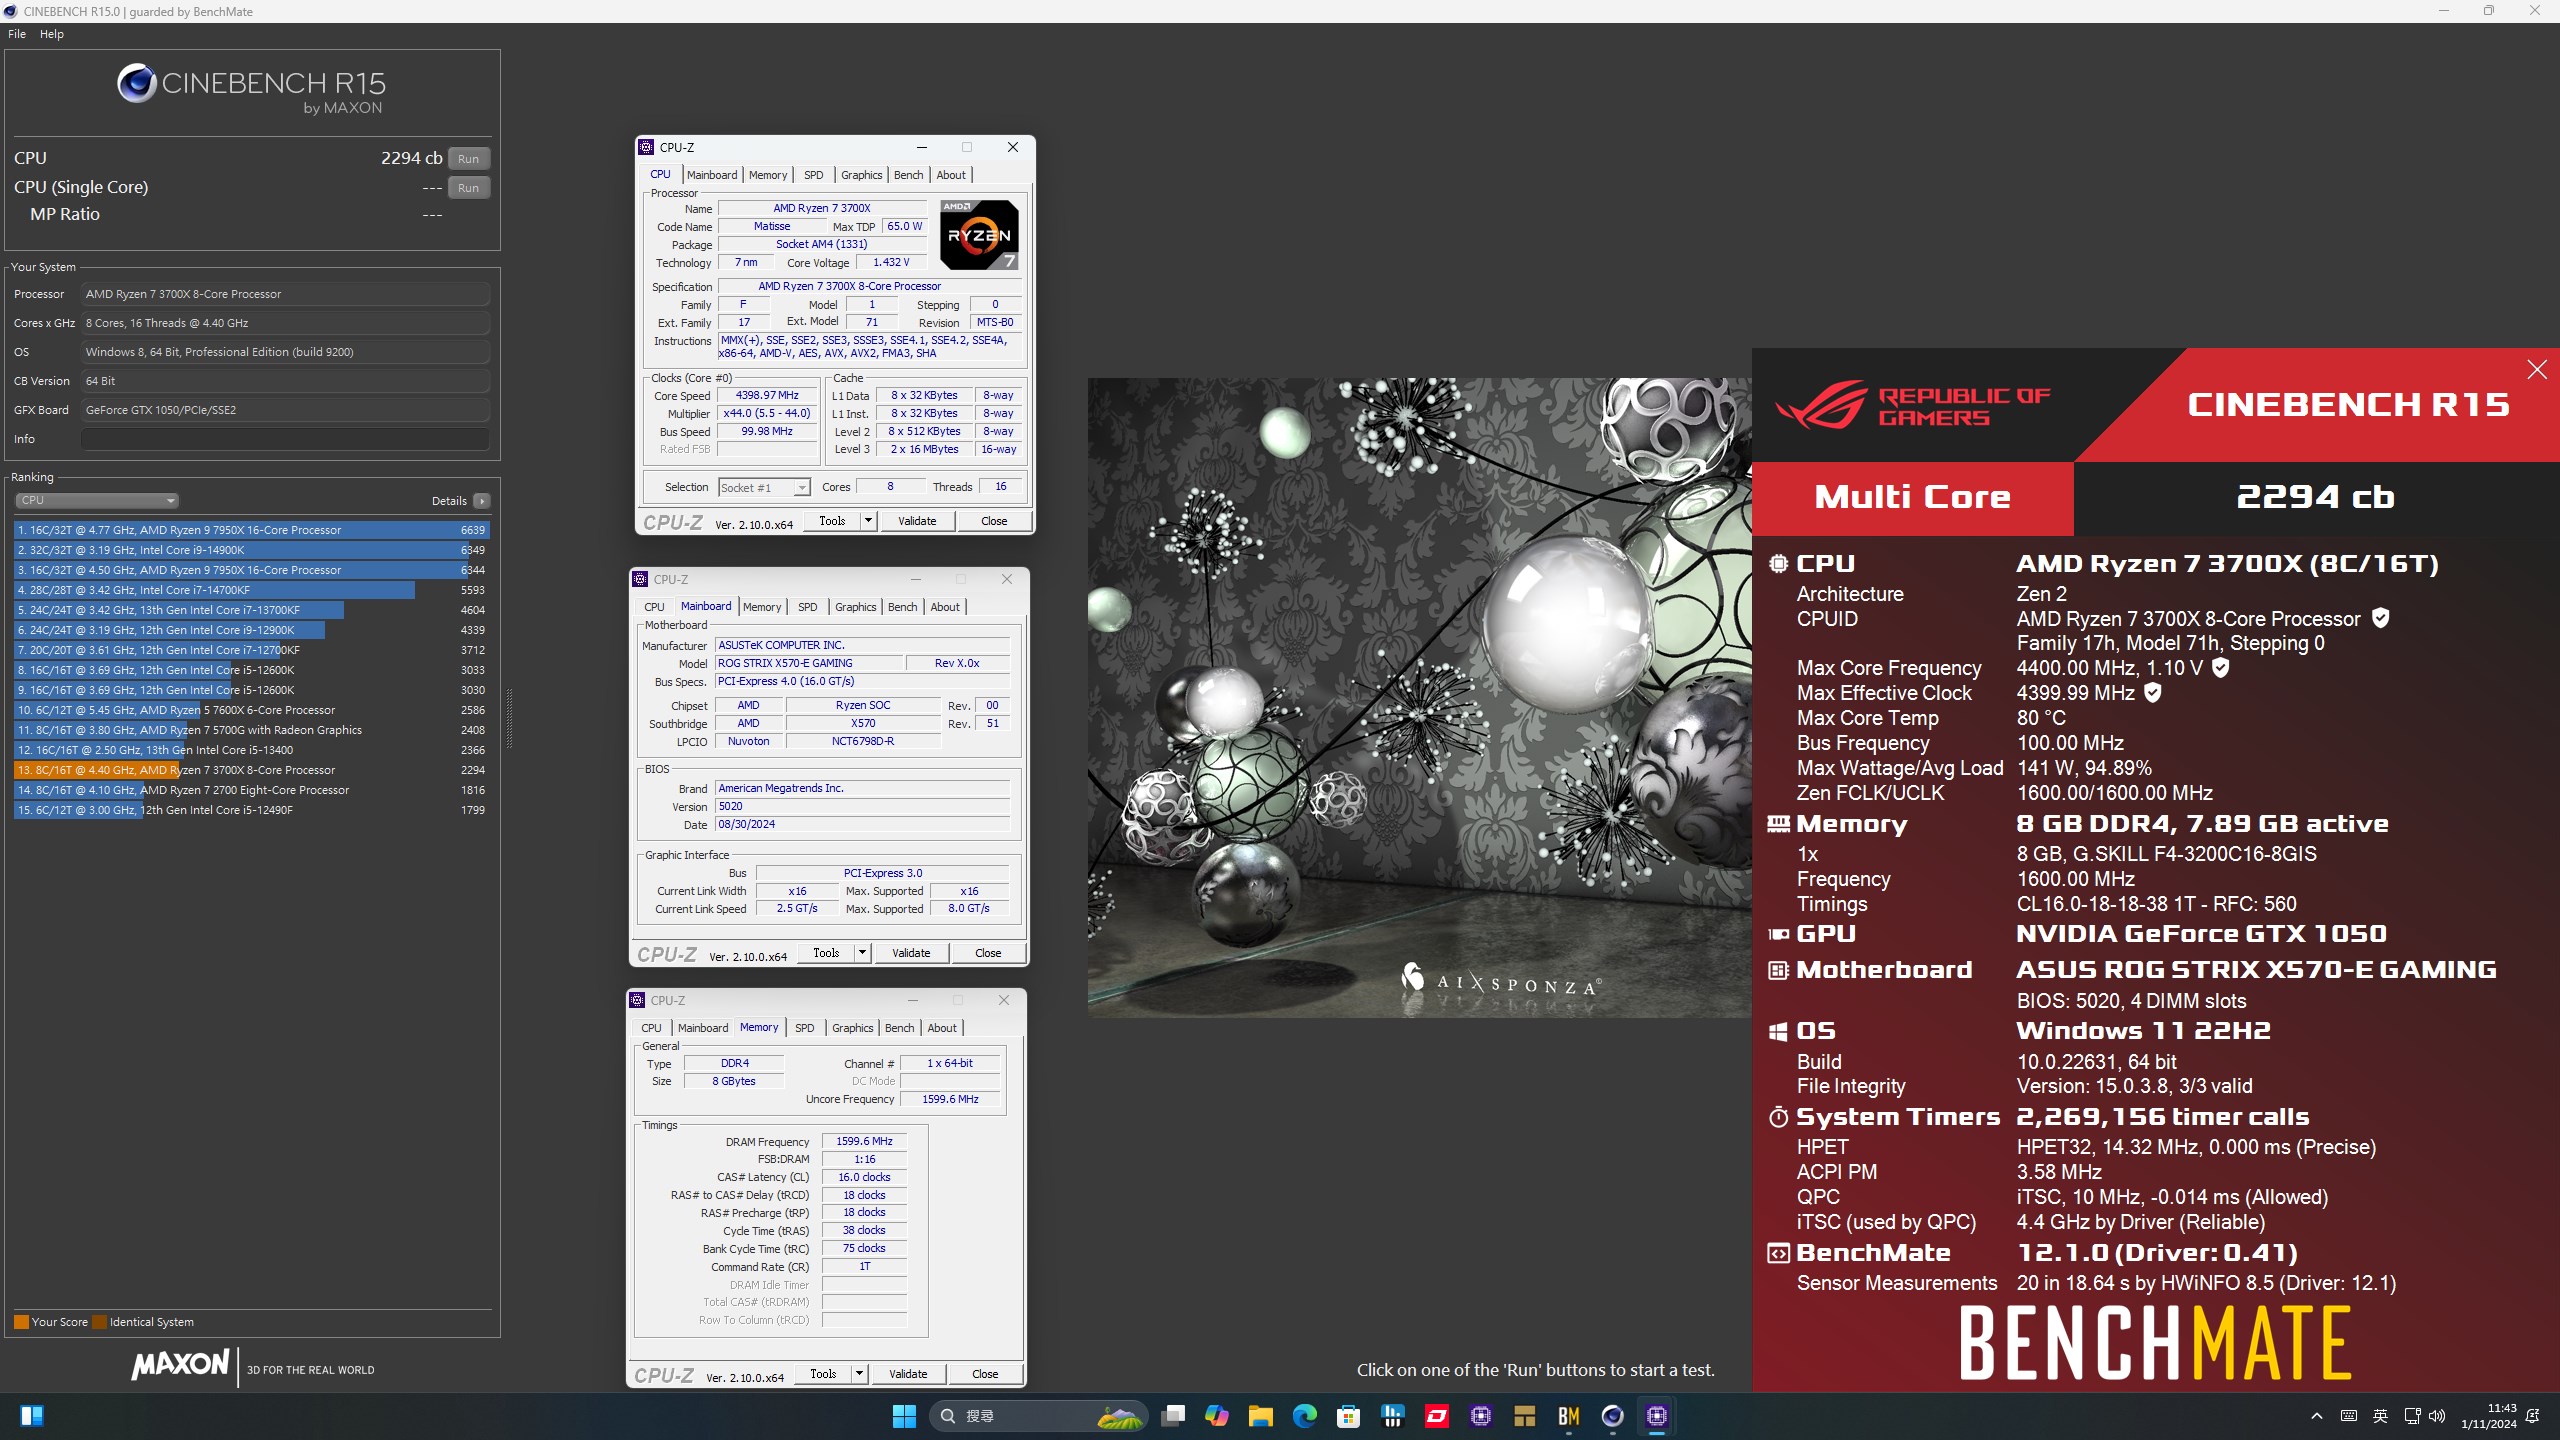The image size is (2560, 1440).
Task: Click CPU-Z title icon in Mainboard window
Action: pos(640,579)
